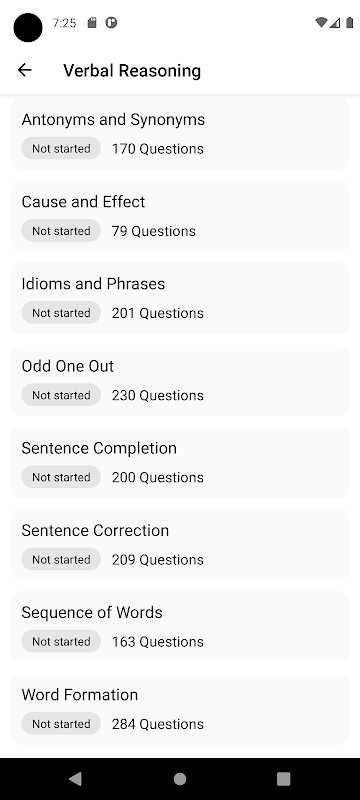Tap the back arrow icon
This screenshot has height=800, width=360.
[x=24, y=70]
